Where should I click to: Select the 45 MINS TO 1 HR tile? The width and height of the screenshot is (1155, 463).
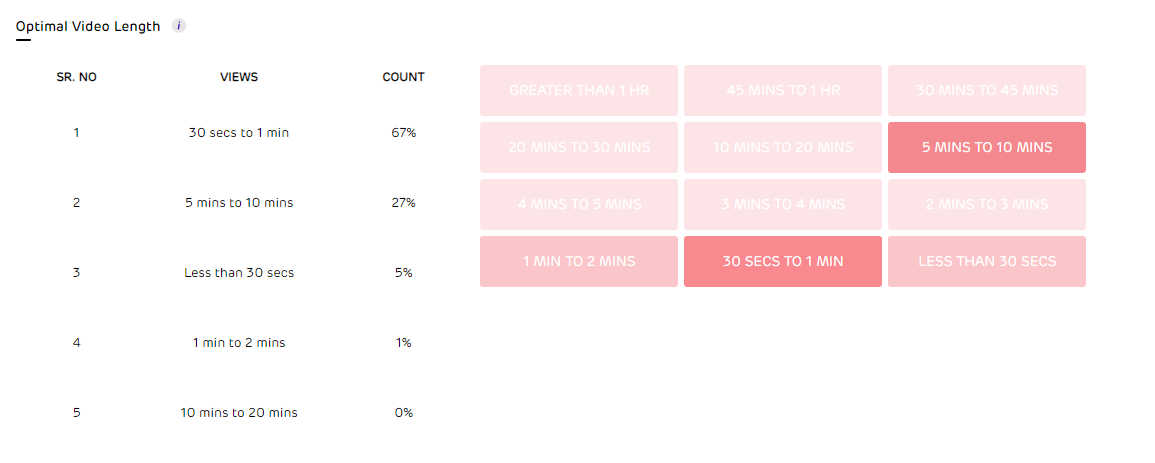pyautogui.click(x=783, y=91)
